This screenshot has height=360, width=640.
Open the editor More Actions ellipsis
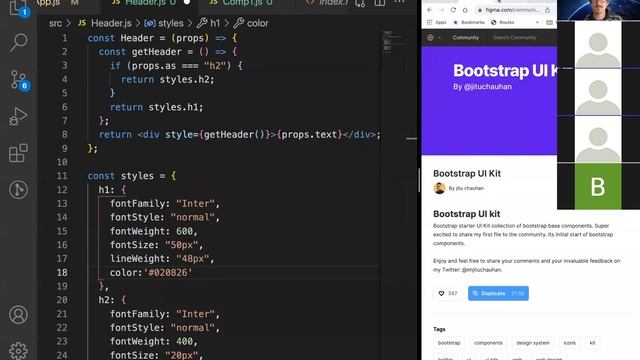(x=400, y=2)
